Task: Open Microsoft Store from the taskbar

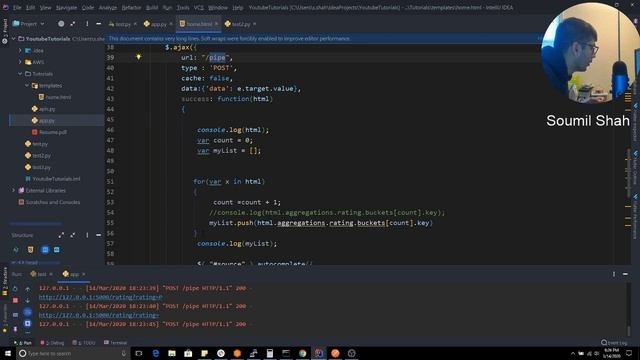Action: click(x=188, y=353)
